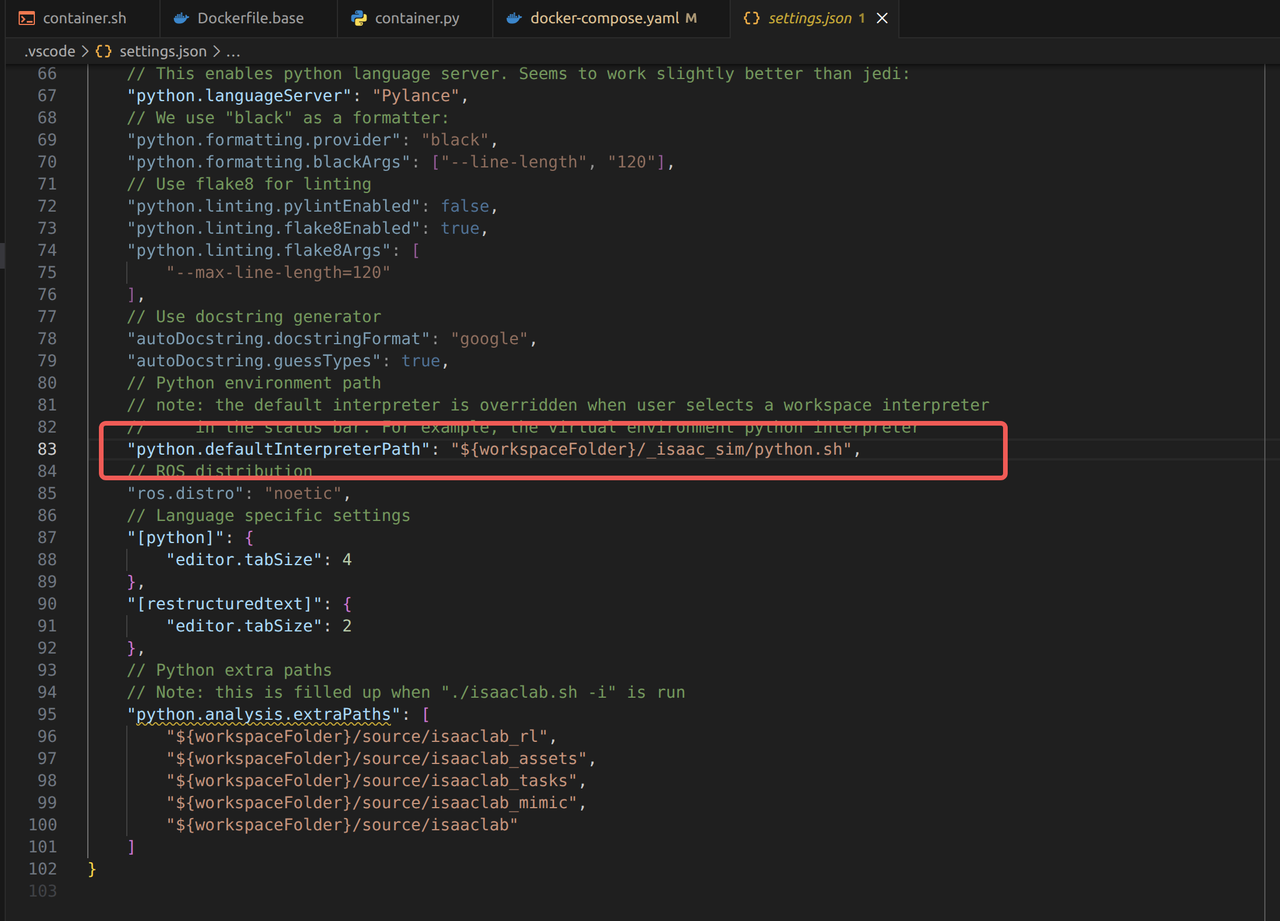Click the "// Python environment path" comment
Image resolution: width=1280 pixels, height=921 pixels.
click(x=254, y=383)
